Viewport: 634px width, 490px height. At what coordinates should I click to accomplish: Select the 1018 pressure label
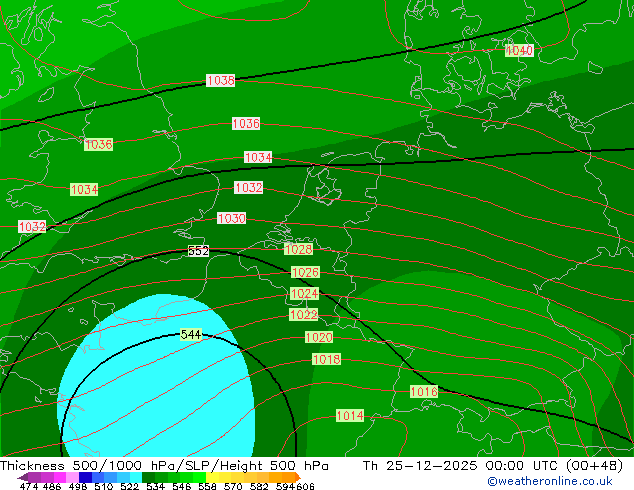[326, 359]
